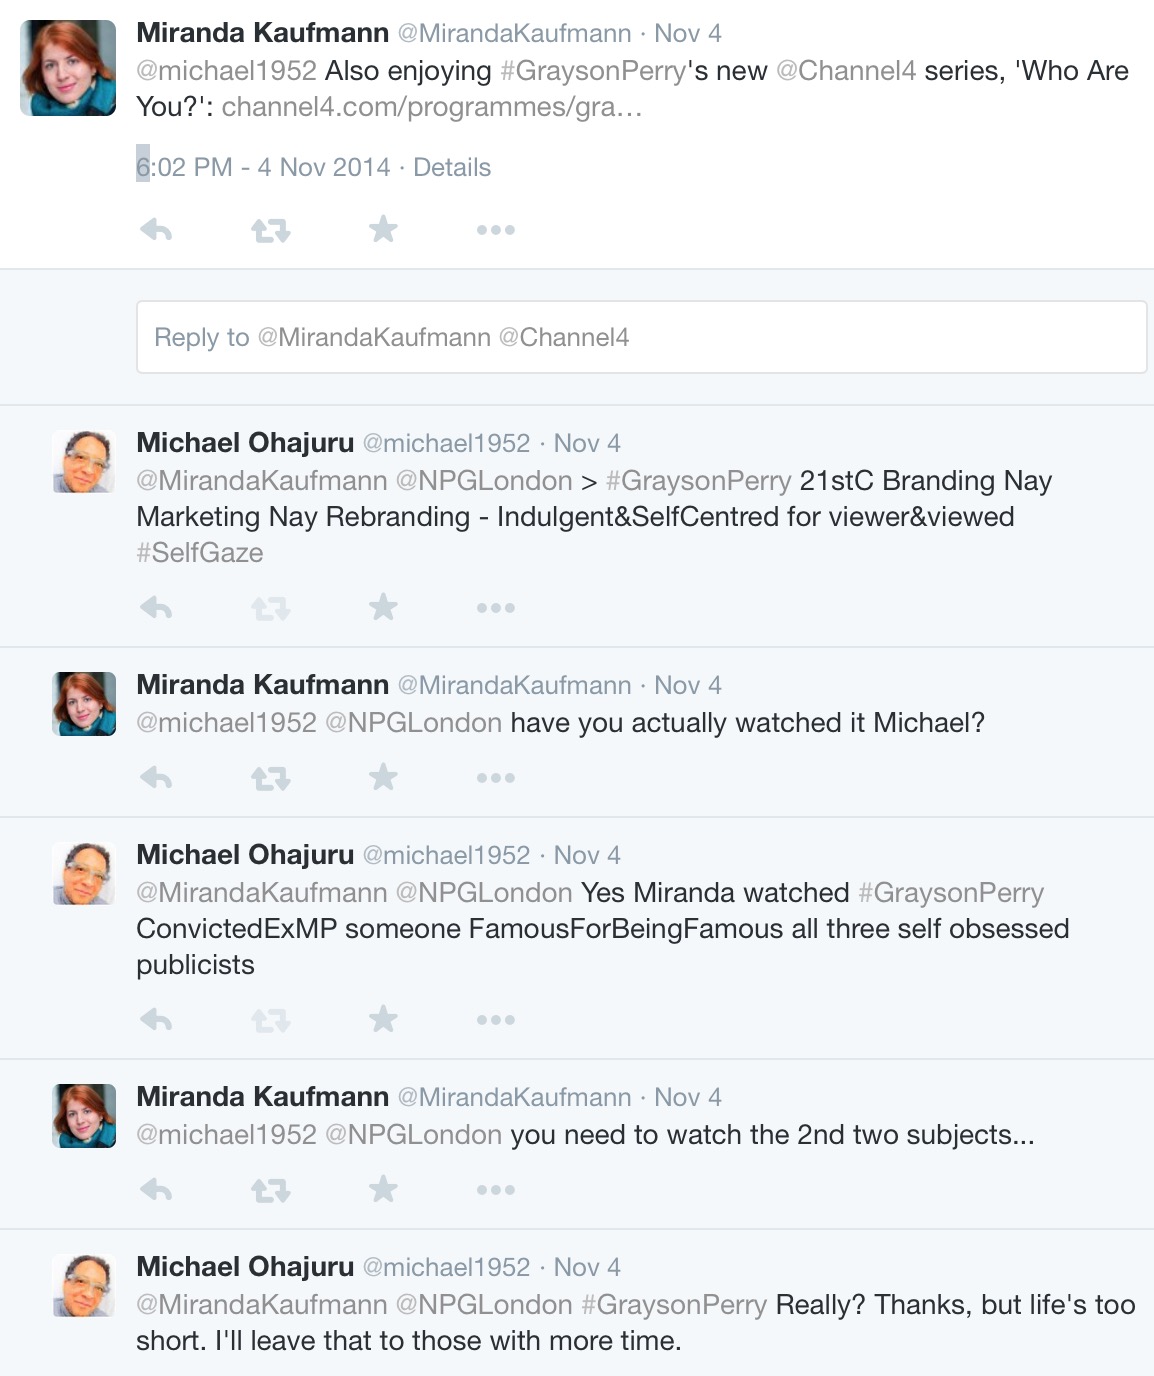This screenshot has width=1154, height=1376.
Task: Reply to Miranda's 'Who Are You?' tweet
Action: (x=157, y=231)
